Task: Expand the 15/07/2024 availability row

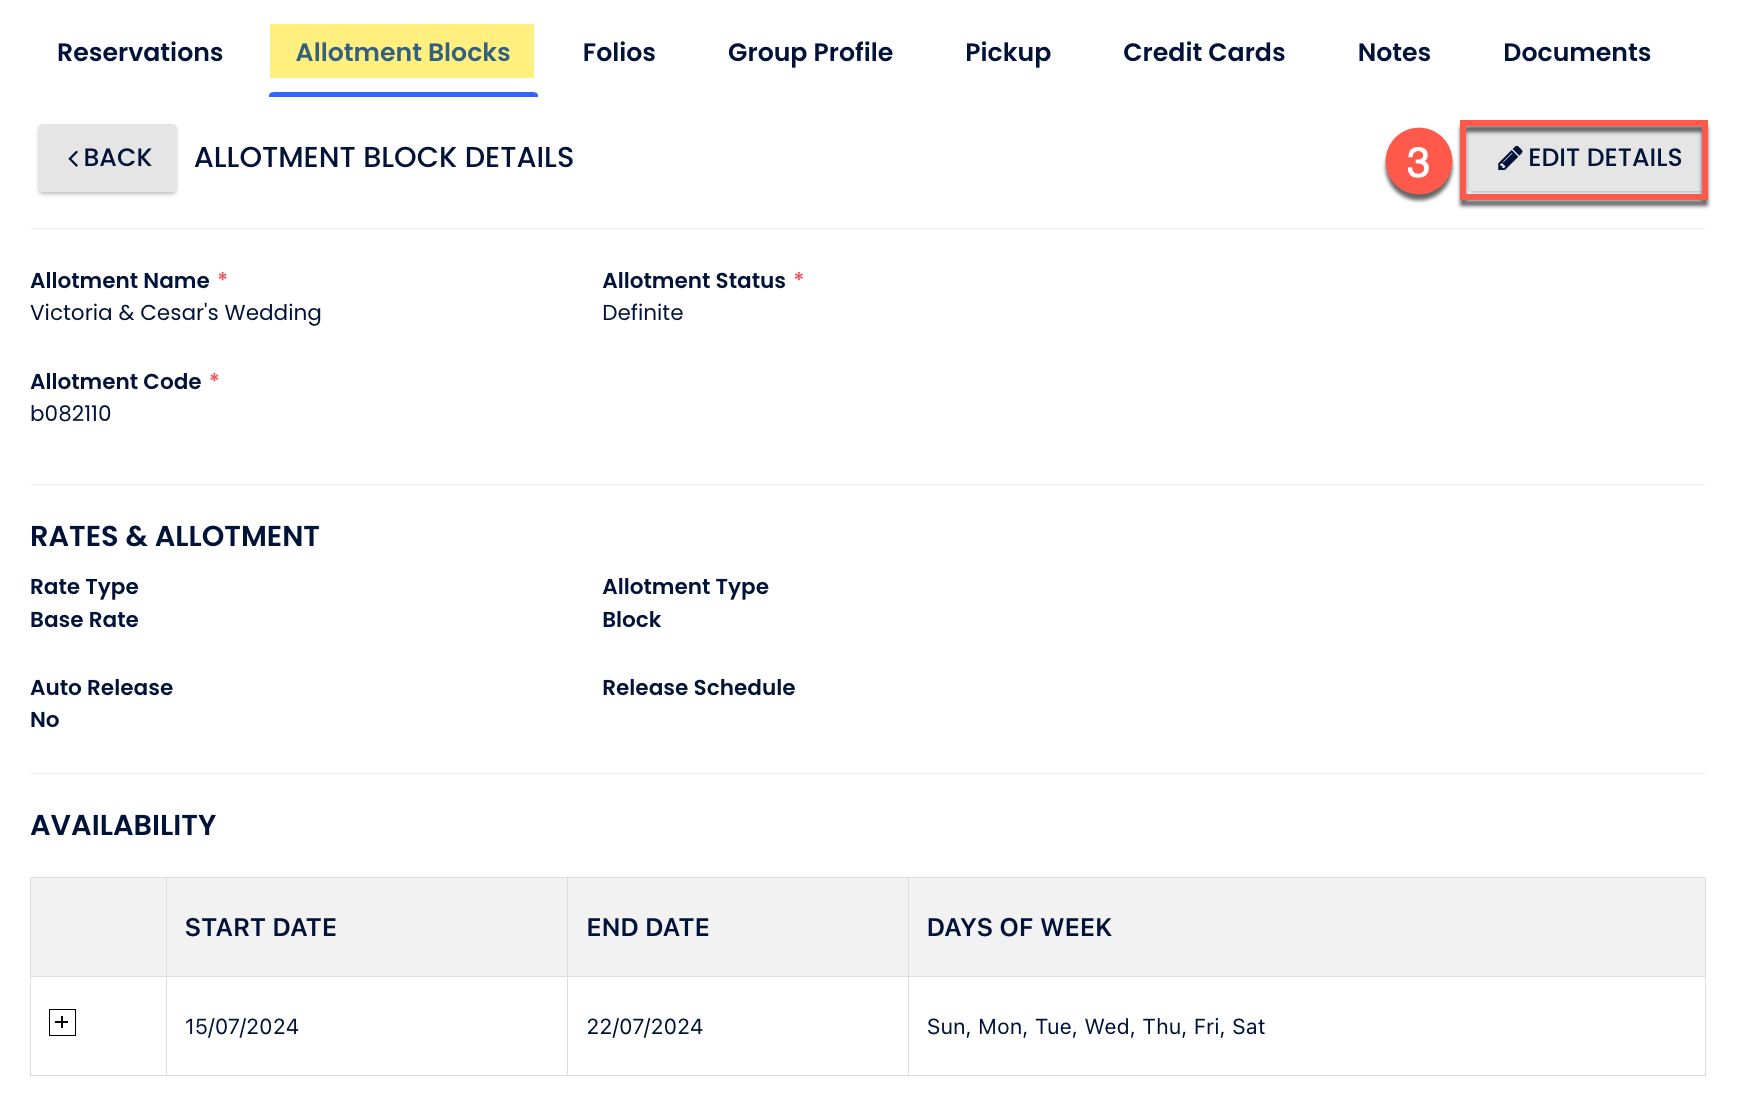Action: (x=62, y=1022)
